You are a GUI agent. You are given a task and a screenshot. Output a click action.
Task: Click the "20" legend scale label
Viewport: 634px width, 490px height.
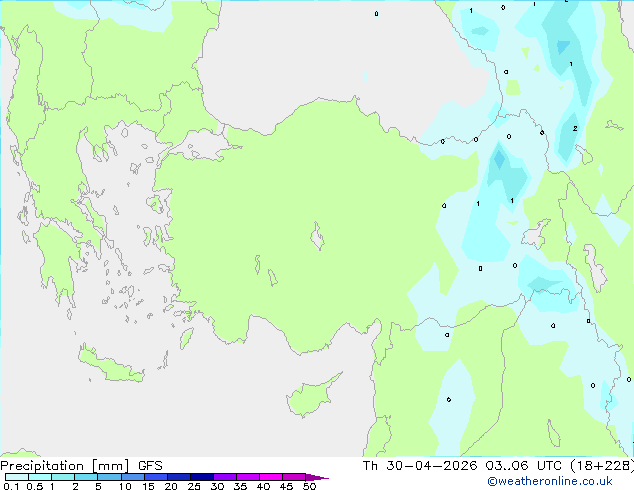point(171,486)
